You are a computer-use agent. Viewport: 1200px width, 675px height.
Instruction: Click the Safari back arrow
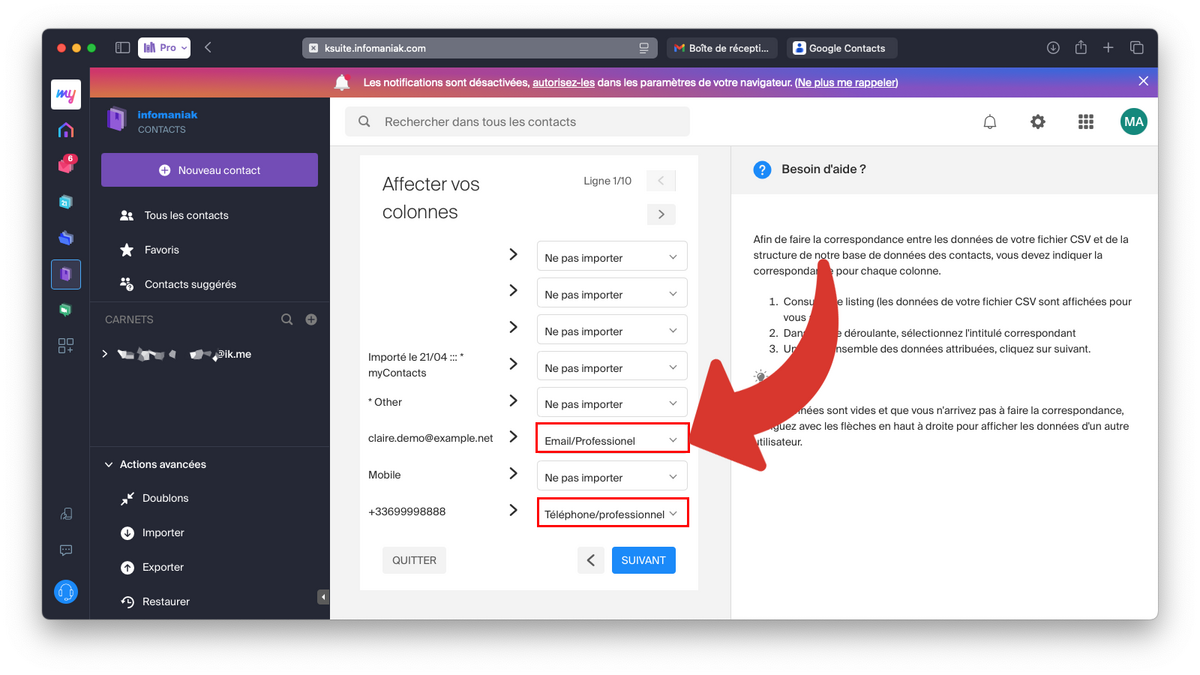click(x=208, y=47)
